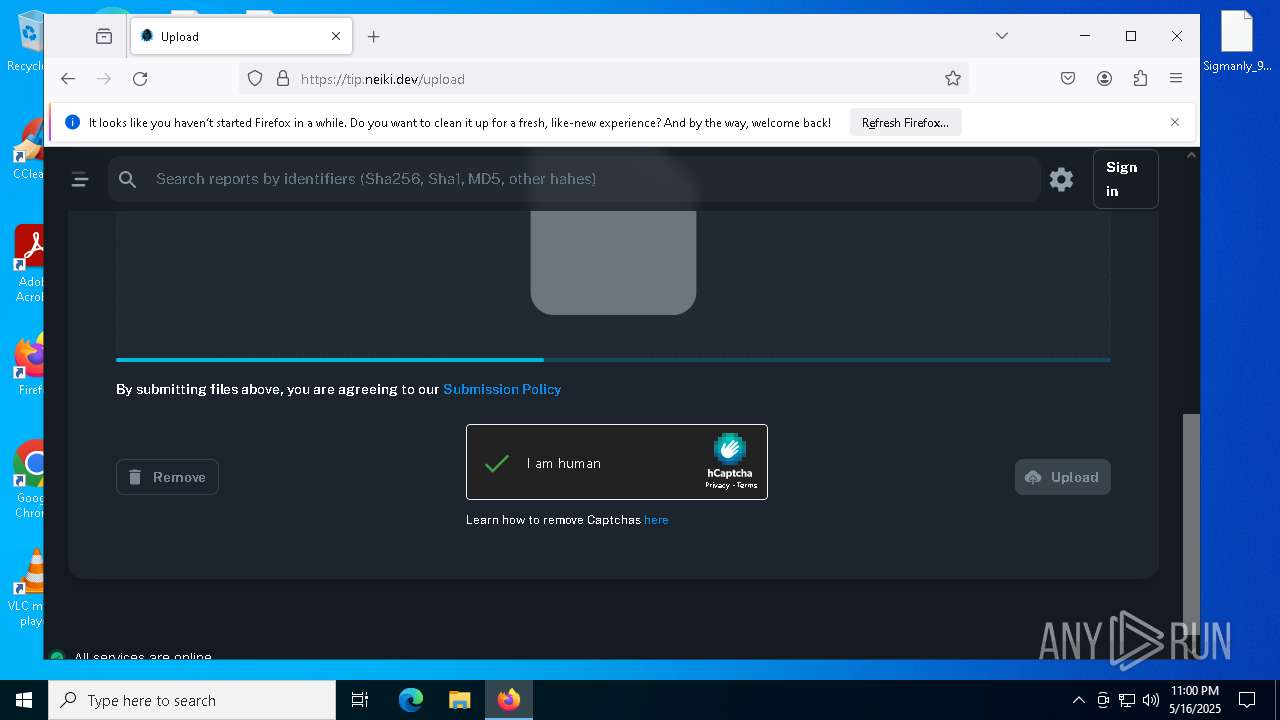Viewport: 1280px width, 720px height.
Task: Select the Google Chrome desktop icon
Action: tap(30, 480)
